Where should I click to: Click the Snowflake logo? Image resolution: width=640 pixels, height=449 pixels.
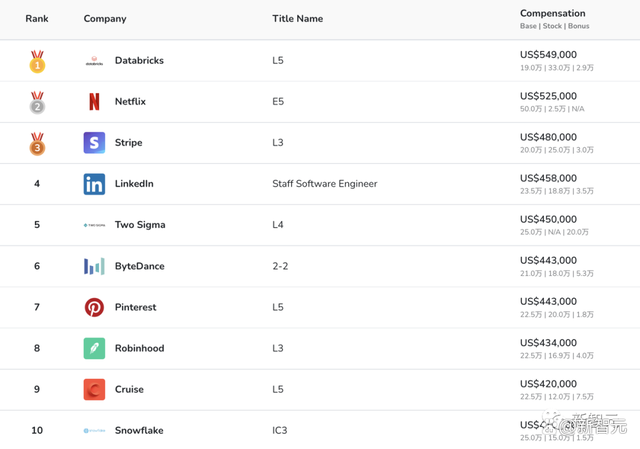(x=94, y=430)
